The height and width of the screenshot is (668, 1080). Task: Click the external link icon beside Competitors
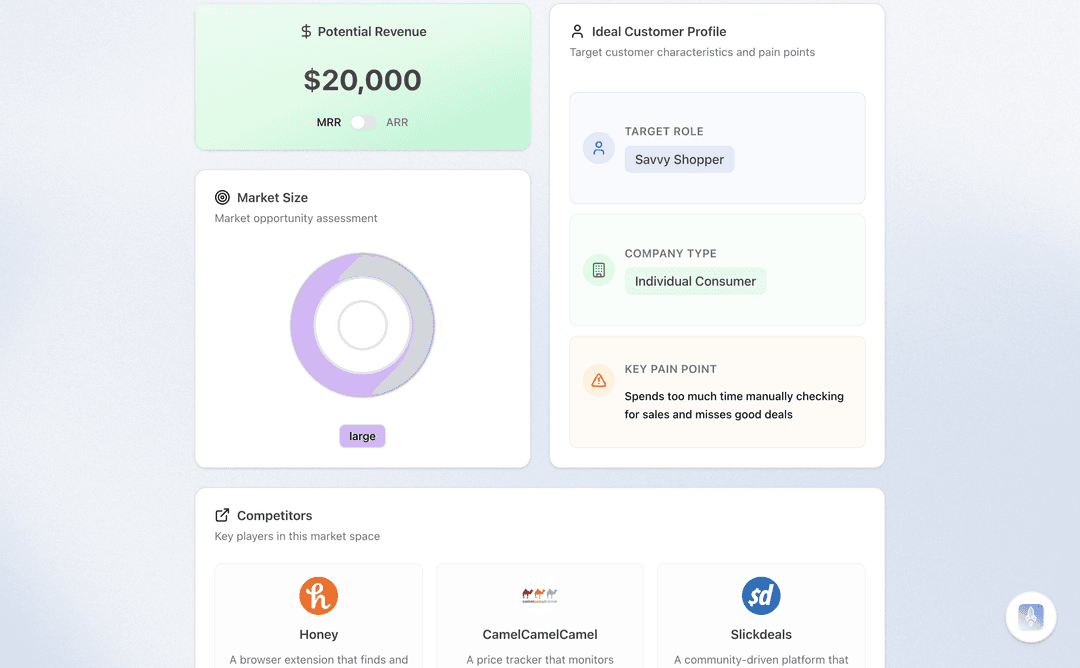(x=222, y=515)
